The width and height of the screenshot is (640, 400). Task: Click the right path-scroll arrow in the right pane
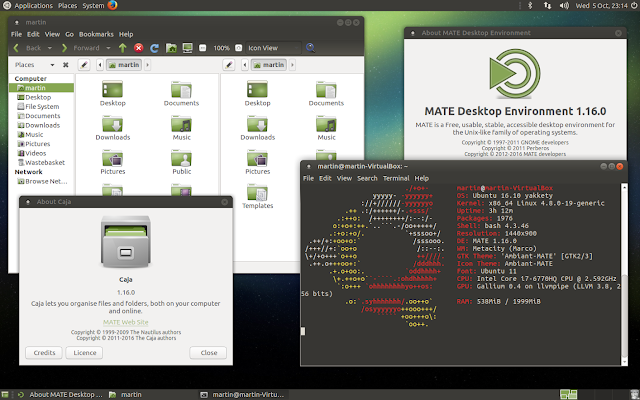(x=292, y=65)
